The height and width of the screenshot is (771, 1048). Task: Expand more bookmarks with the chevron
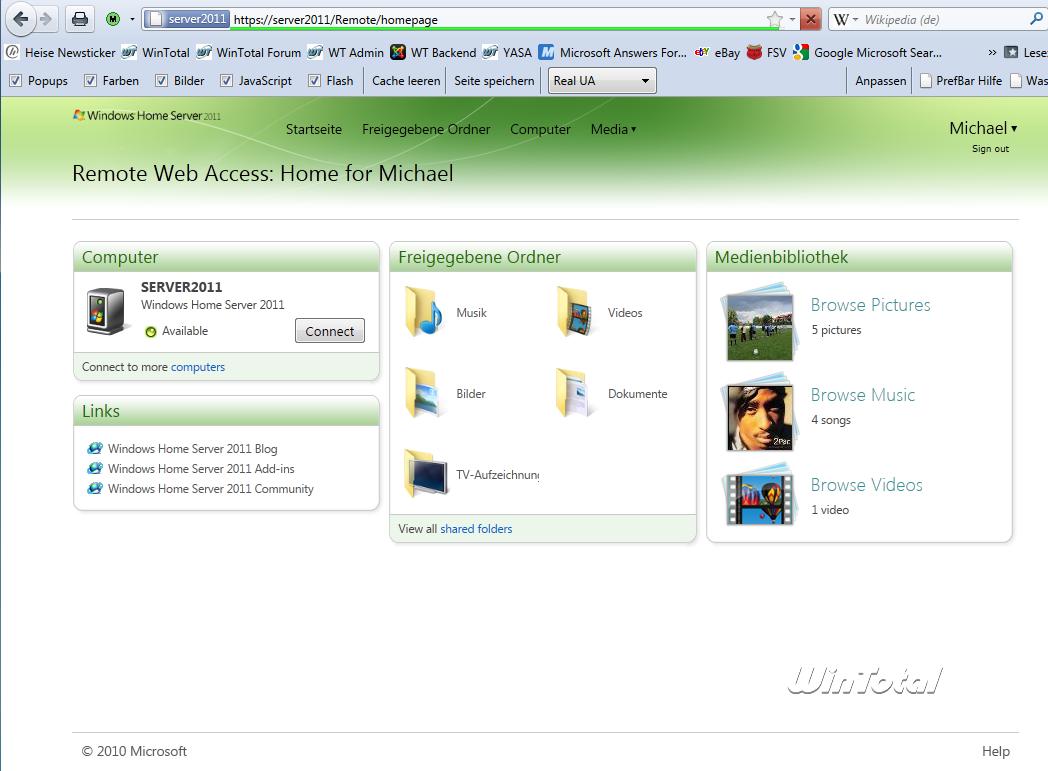pos(992,52)
